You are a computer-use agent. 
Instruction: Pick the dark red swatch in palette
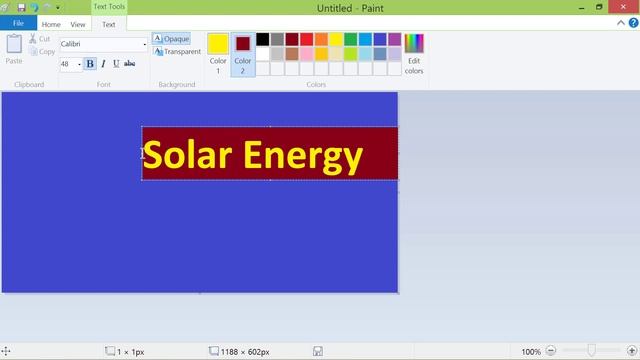coord(292,39)
